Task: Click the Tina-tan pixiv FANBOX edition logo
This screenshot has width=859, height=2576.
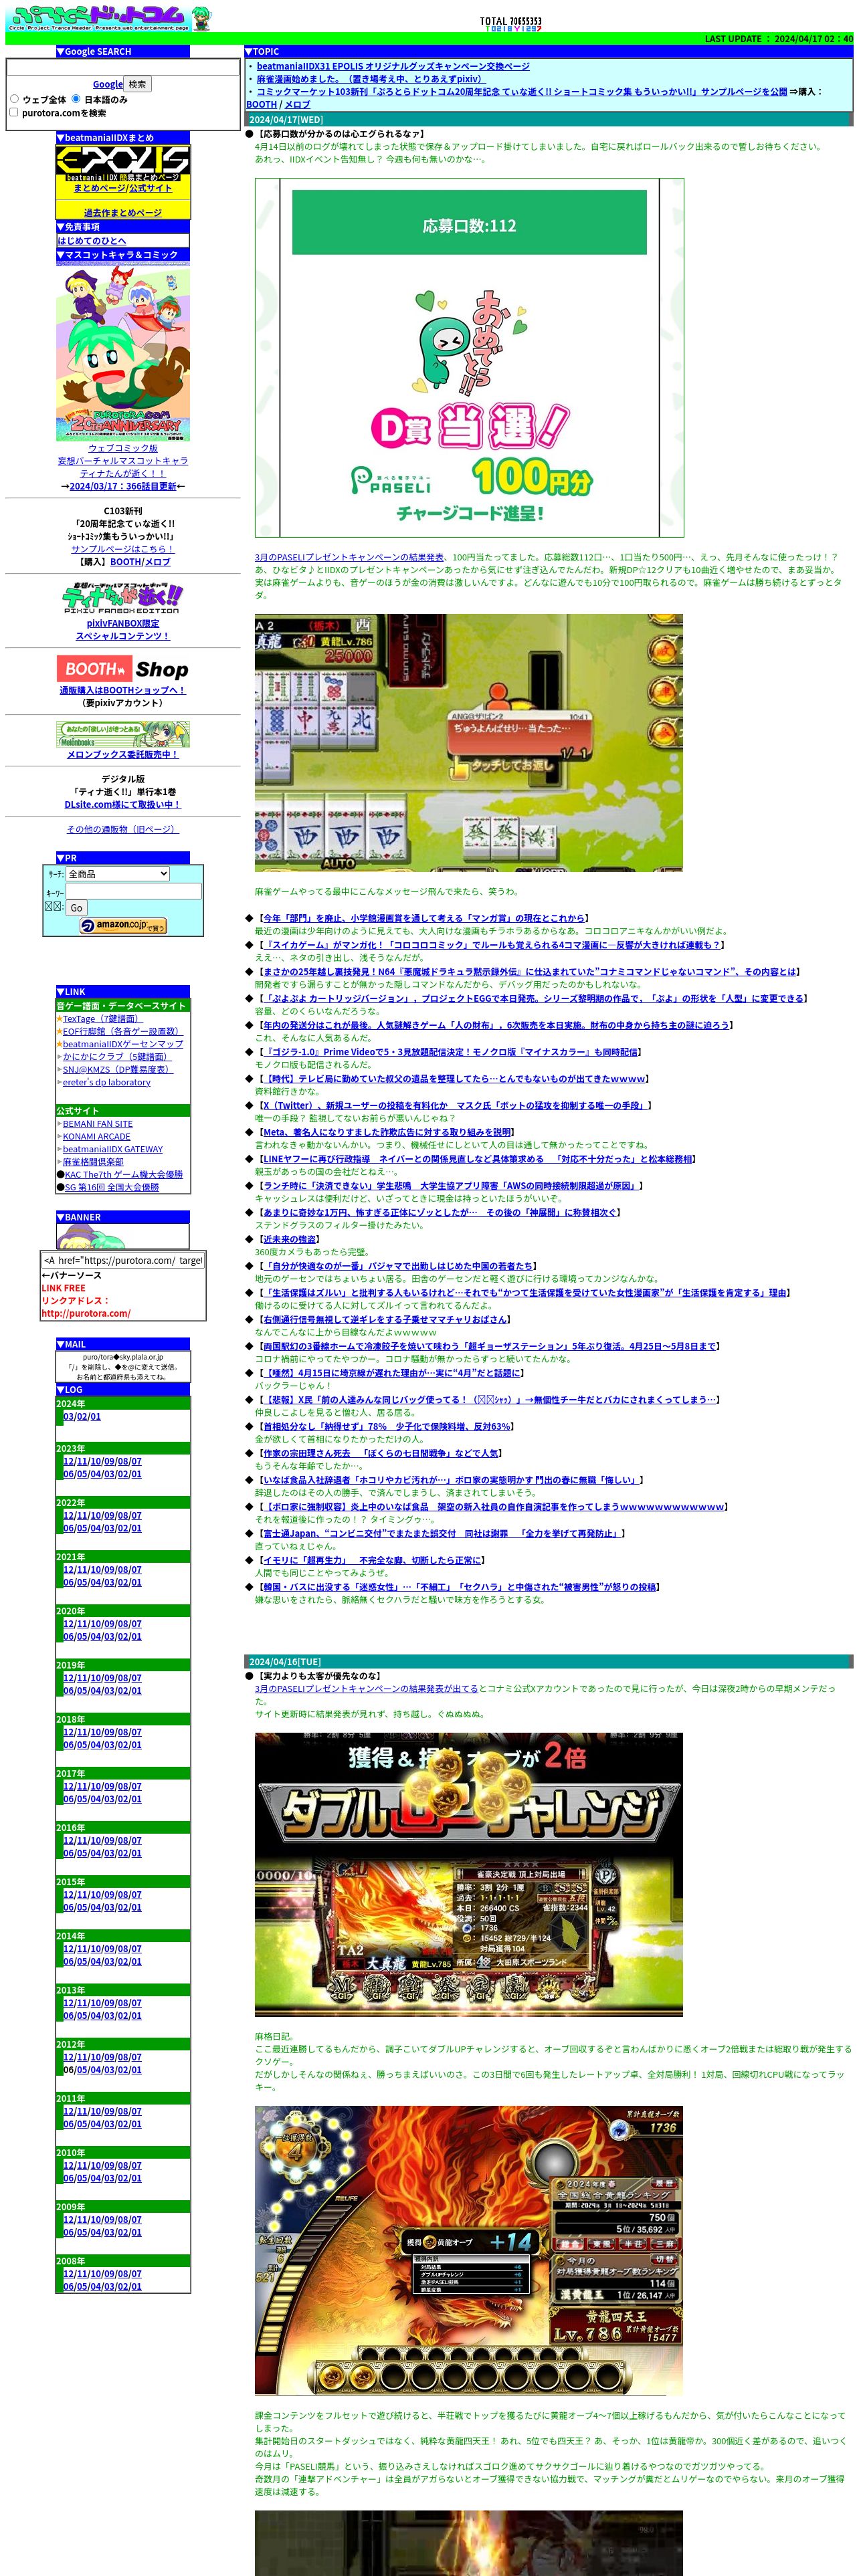Action: click(x=122, y=599)
